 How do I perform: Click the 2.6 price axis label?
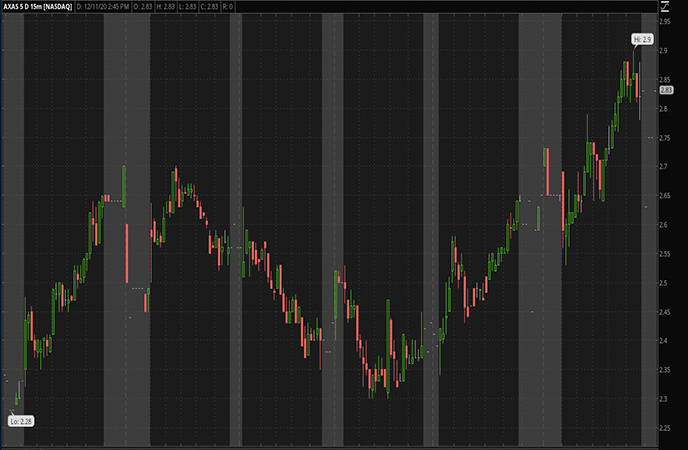pyautogui.click(x=663, y=225)
